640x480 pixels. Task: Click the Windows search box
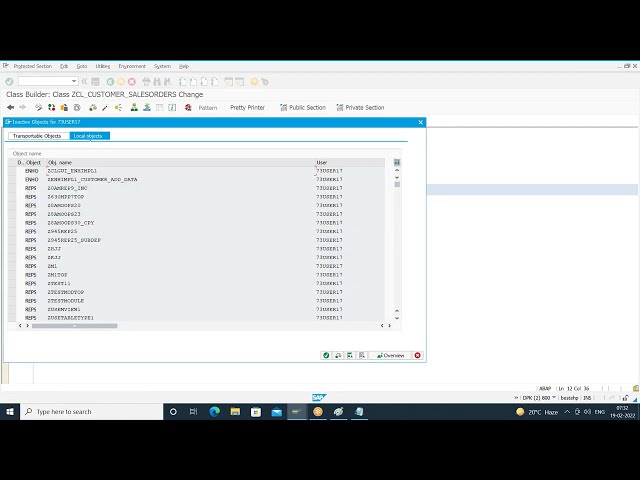(x=91, y=412)
